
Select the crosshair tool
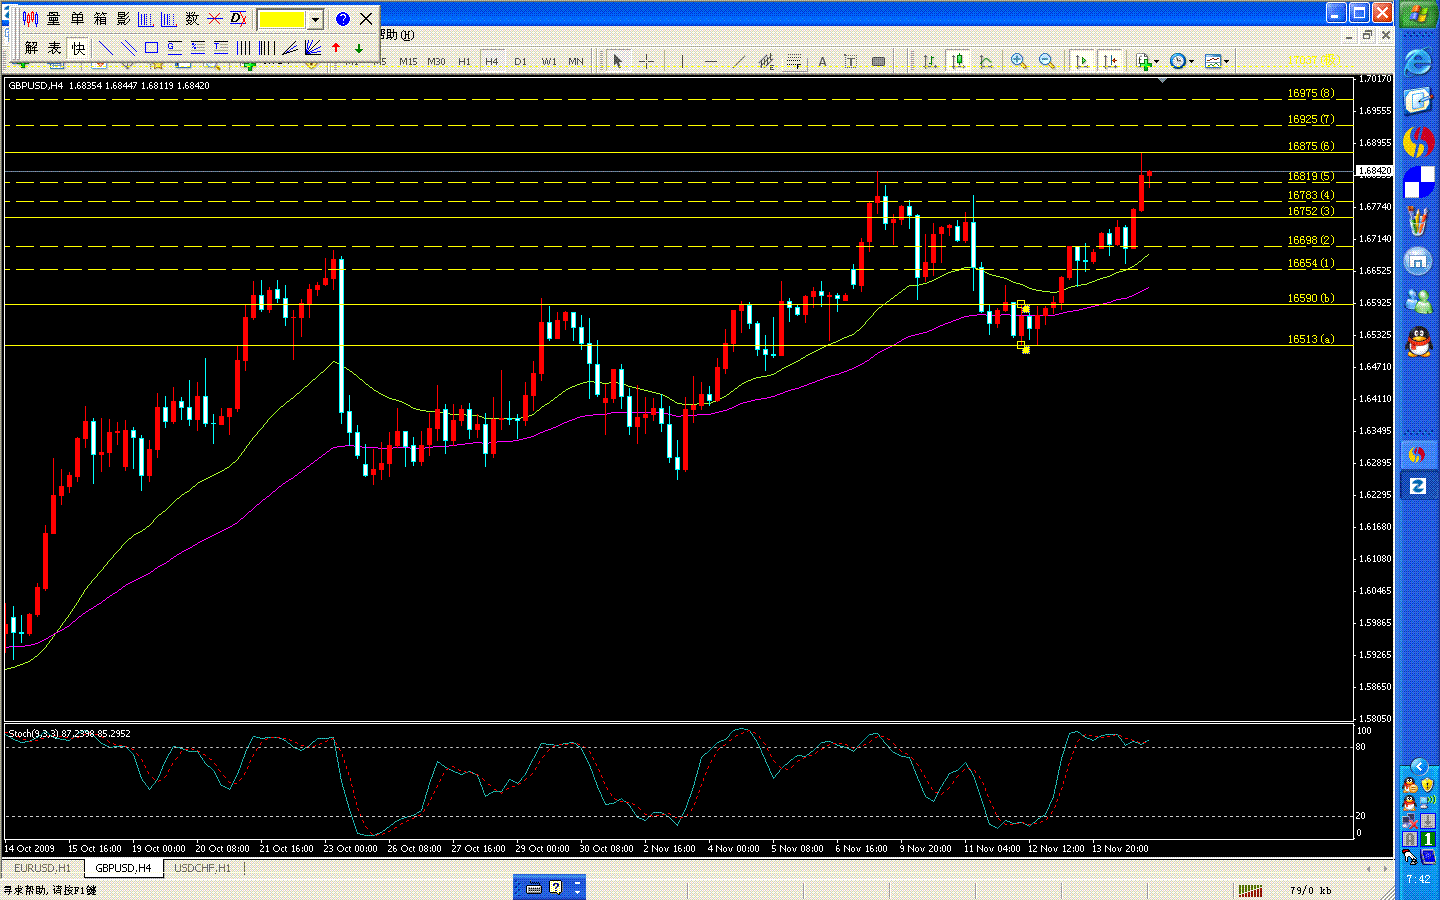coord(646,61)
